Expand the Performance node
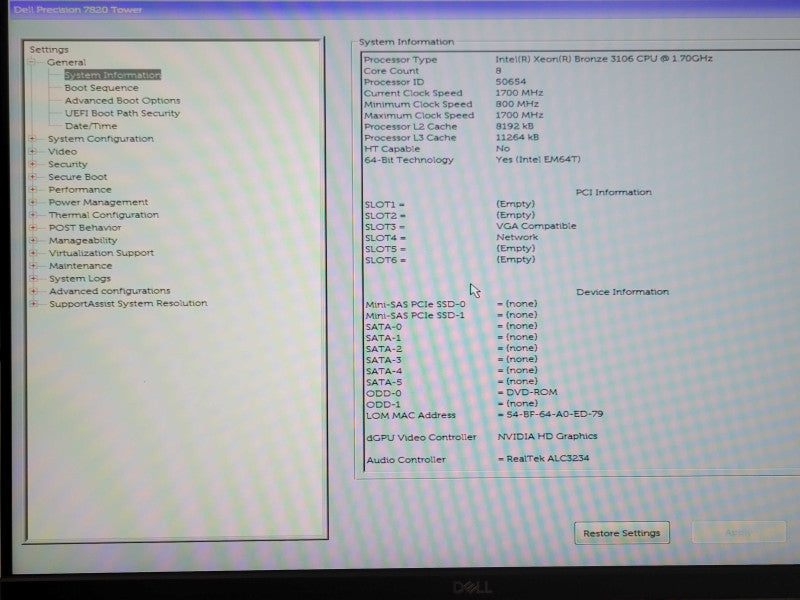The height and width of the screenshot is (600, 800). [x=33, y=189]
